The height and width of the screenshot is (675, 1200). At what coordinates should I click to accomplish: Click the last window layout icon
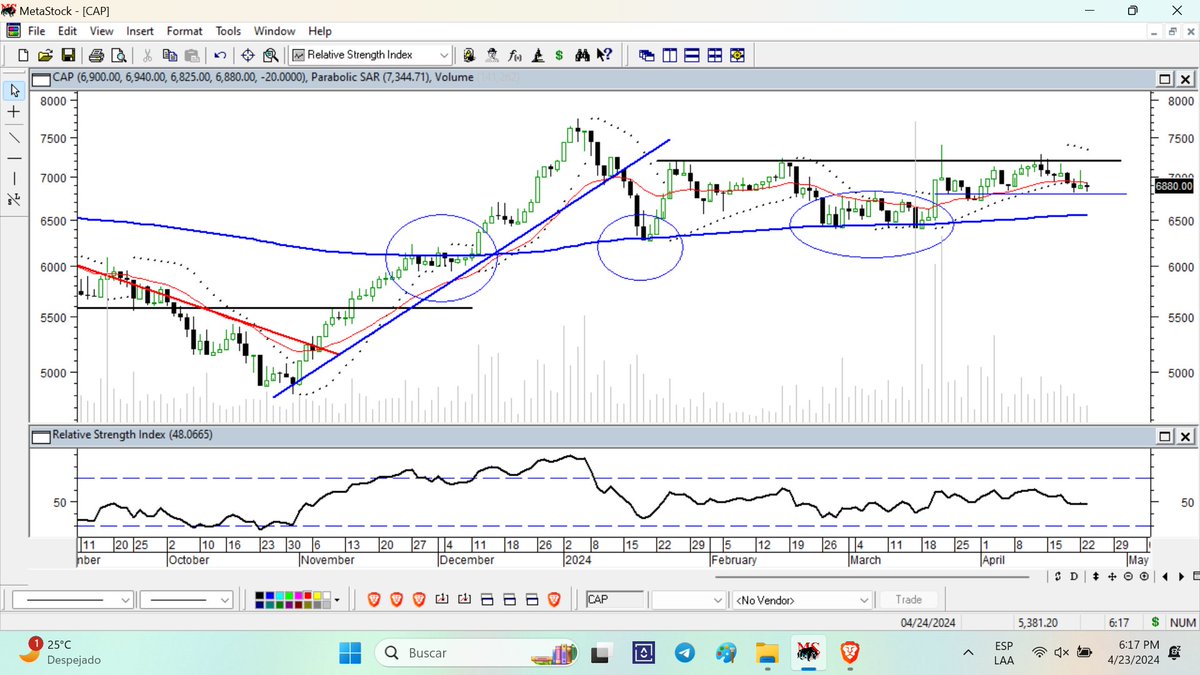point(738,55)
